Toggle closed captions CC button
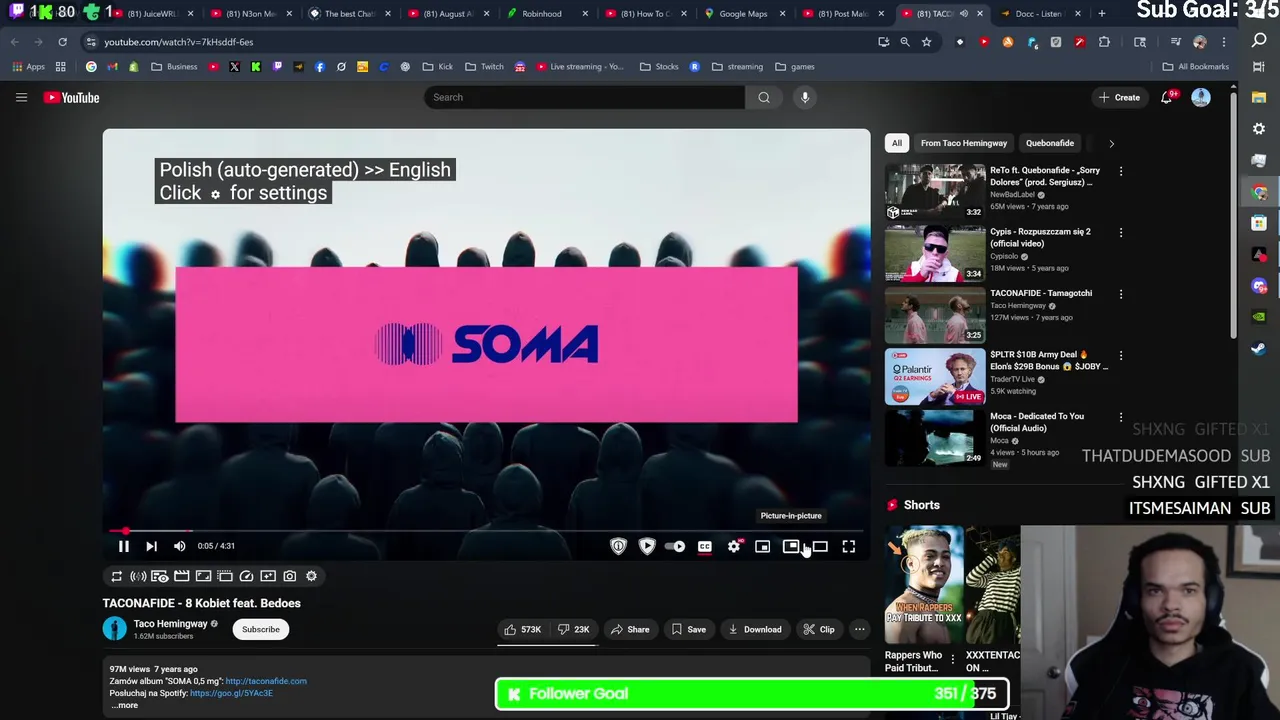Screen dimensions: 1280x720 [705, 546]
